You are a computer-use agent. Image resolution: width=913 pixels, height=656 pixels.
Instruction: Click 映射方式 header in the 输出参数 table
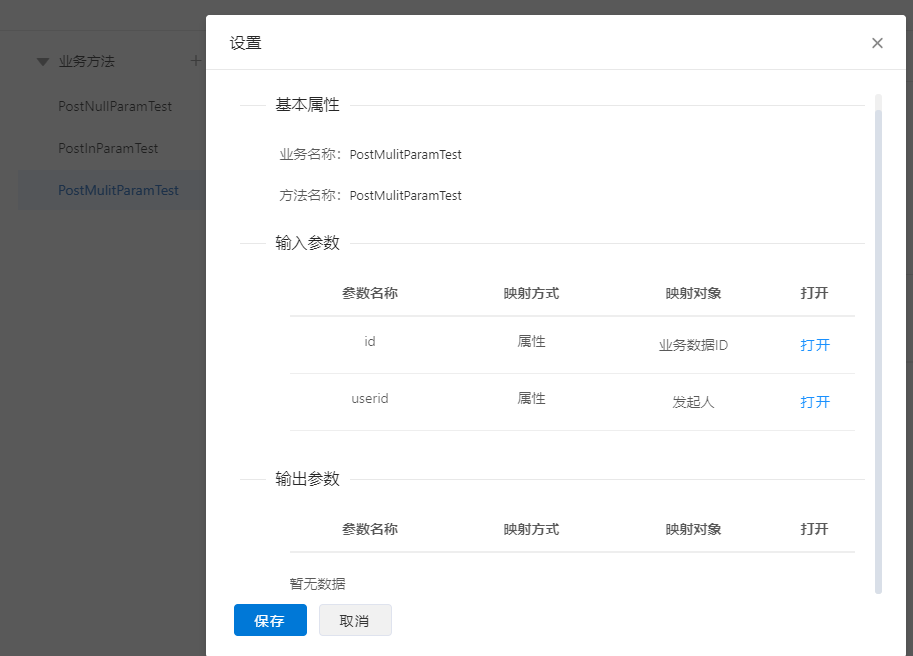point(531,529)
